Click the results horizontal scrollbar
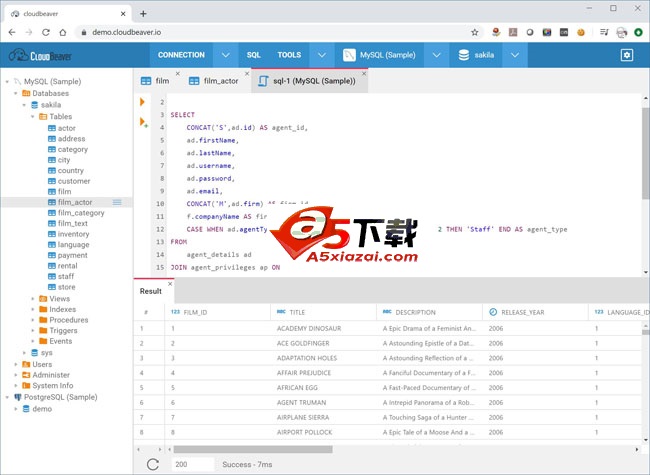The image size is (650, 475). click(x=253, y=449)
